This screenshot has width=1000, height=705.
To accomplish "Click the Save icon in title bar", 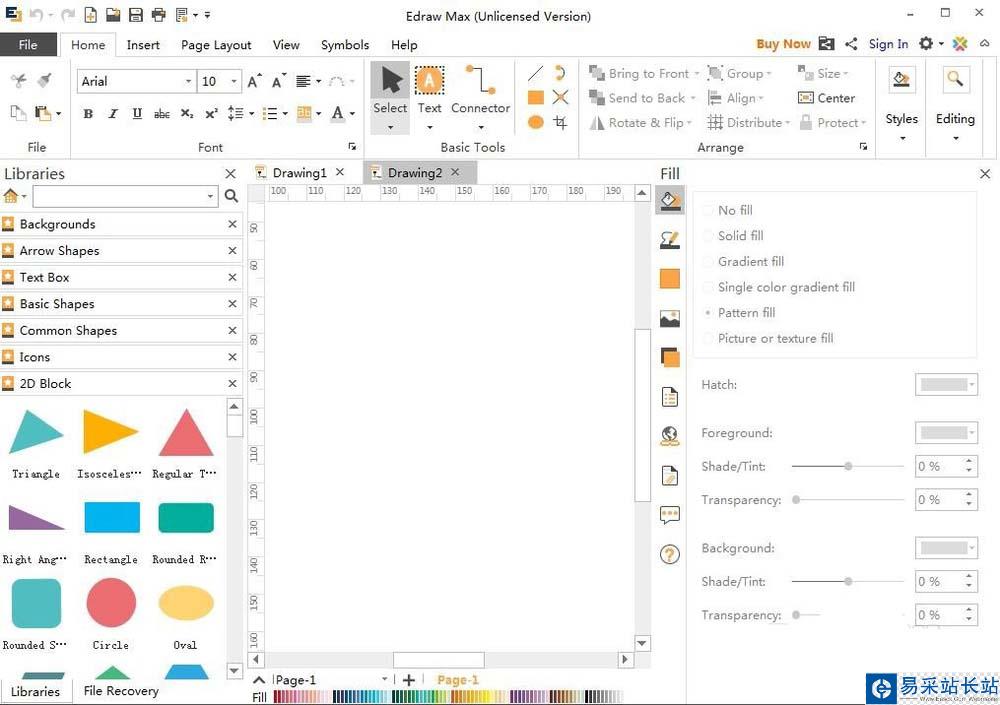I will pos(135,15).
